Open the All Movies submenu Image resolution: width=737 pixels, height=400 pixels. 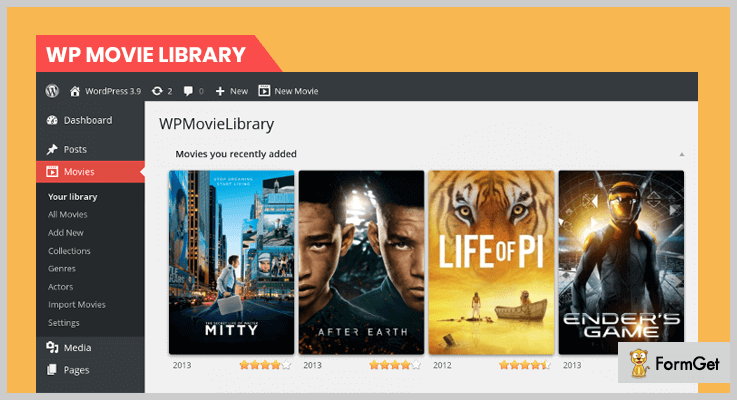coord(68,214)
